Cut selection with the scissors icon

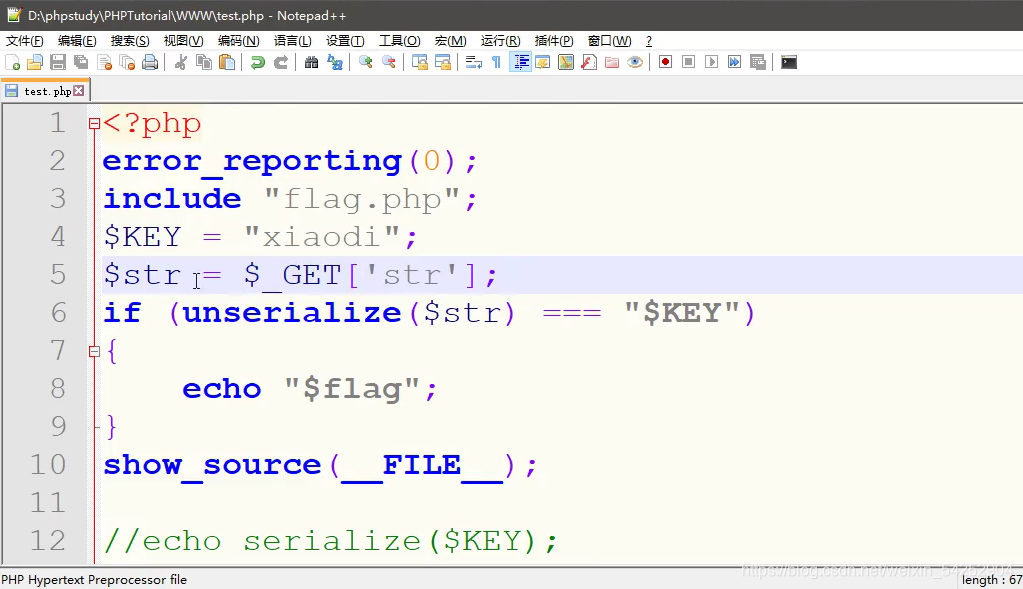point(181,62)
